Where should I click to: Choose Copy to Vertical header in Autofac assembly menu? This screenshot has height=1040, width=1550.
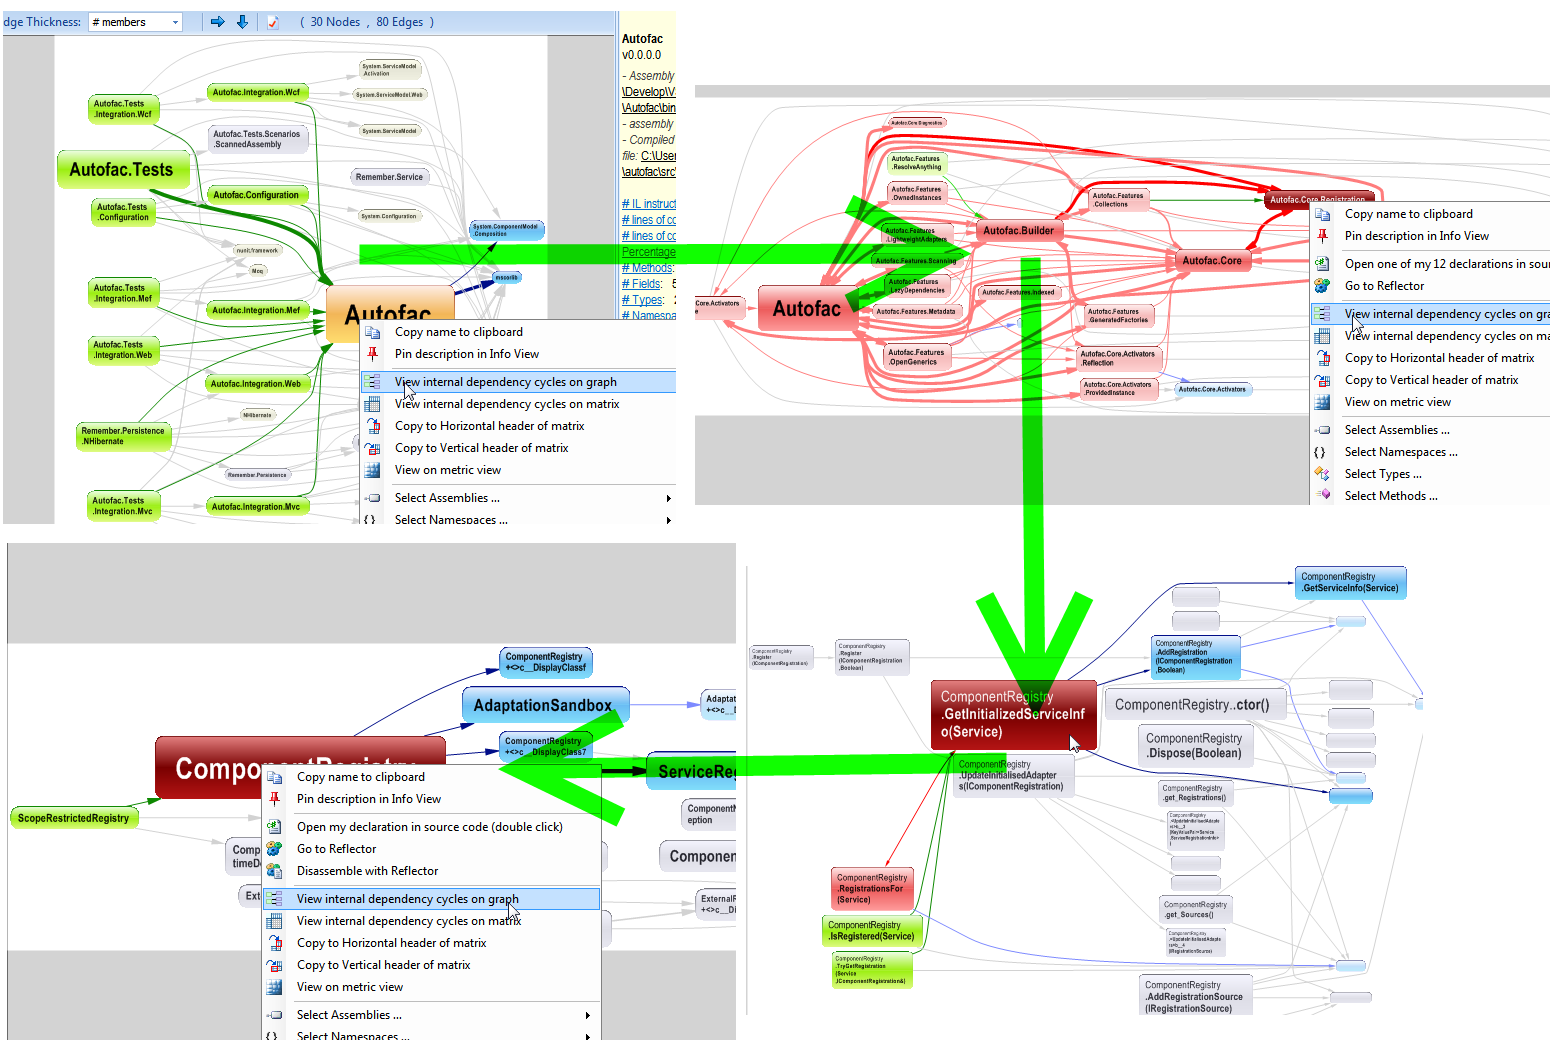click(481, 448)
